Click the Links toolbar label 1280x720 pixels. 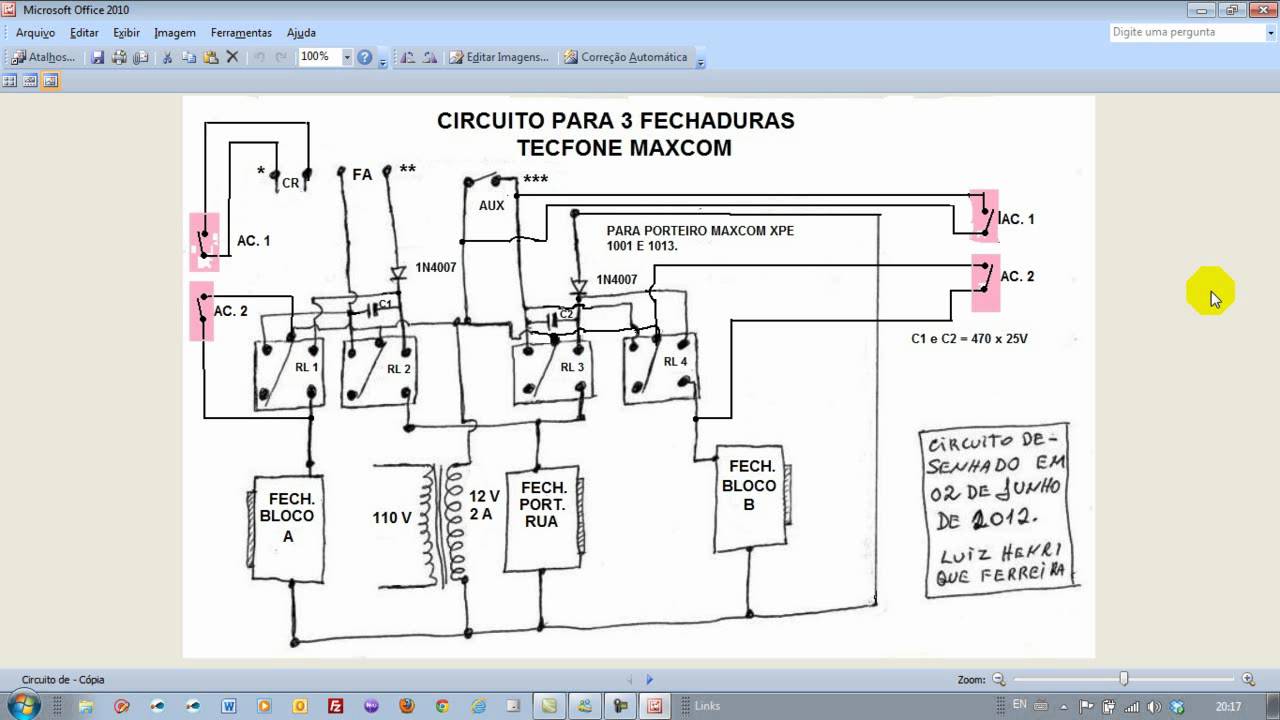[x=707, y=706]
